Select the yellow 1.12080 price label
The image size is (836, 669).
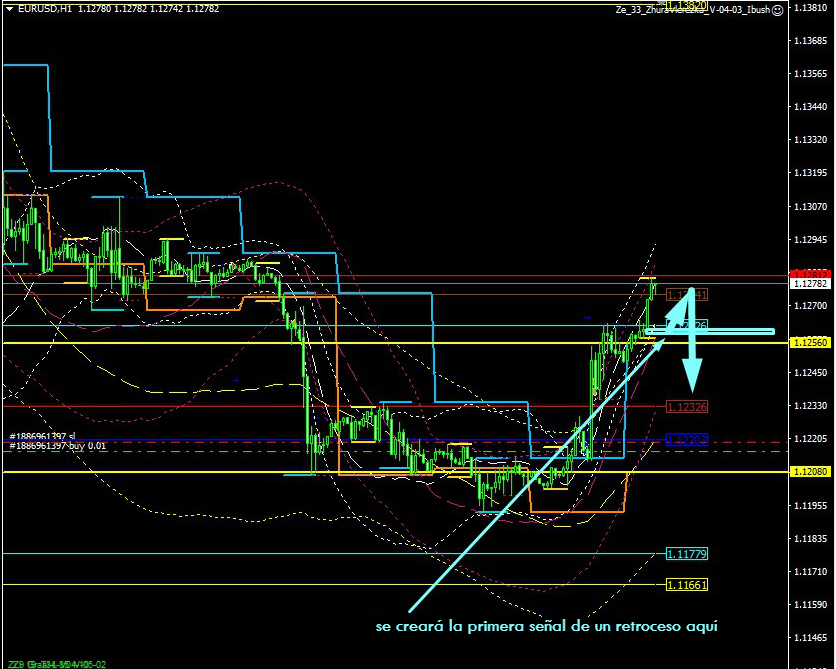(x=810, y=472)
